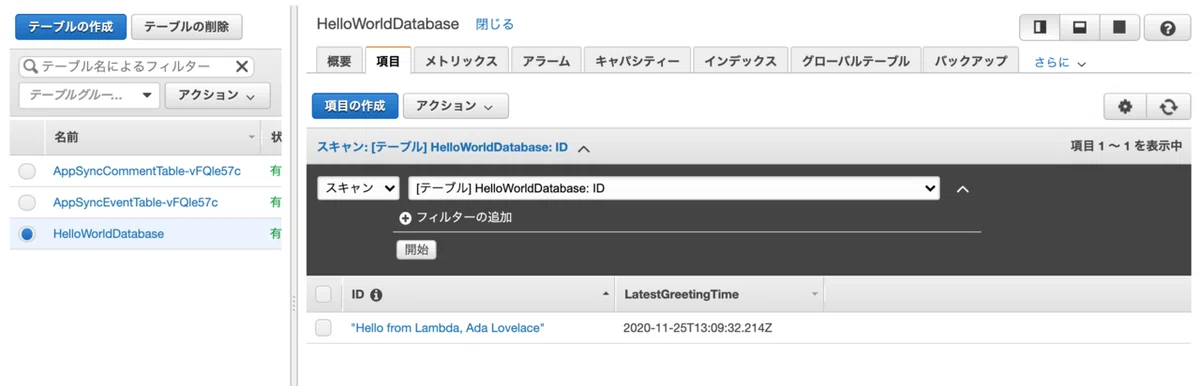Switch to the メトリックス tab
The image size is (1200, 386).
(461, 61)
